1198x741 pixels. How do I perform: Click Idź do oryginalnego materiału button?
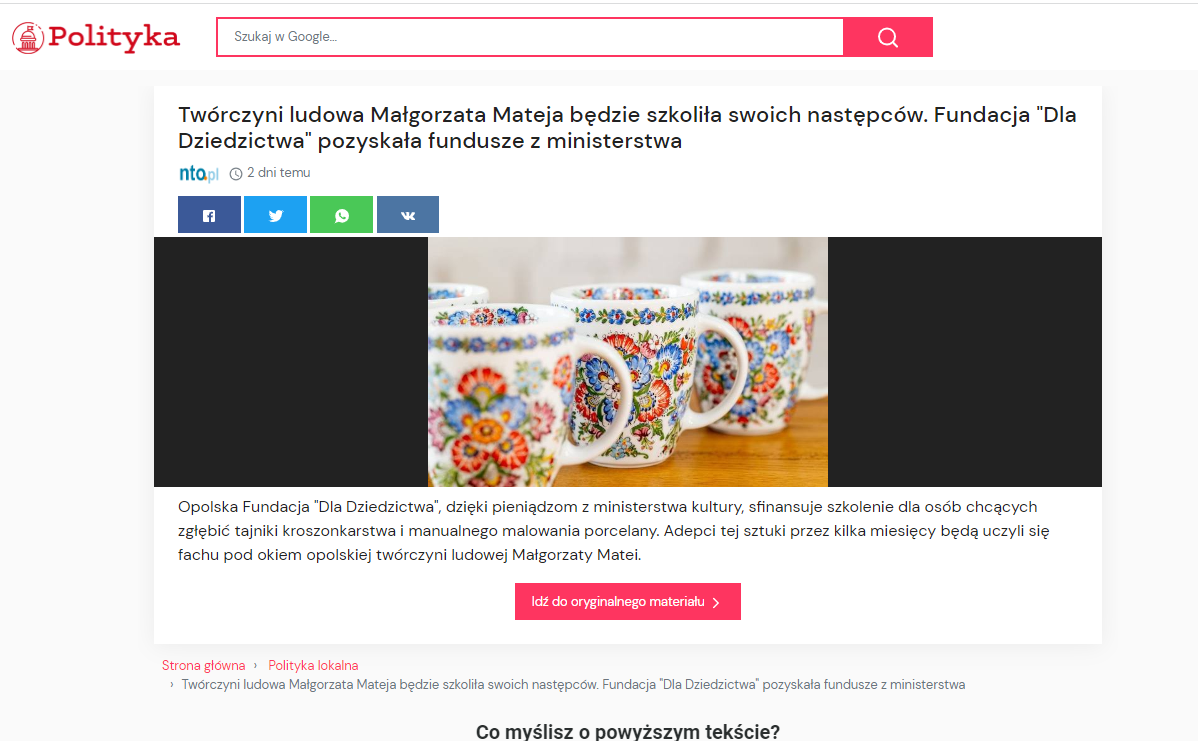pos(627,601)
